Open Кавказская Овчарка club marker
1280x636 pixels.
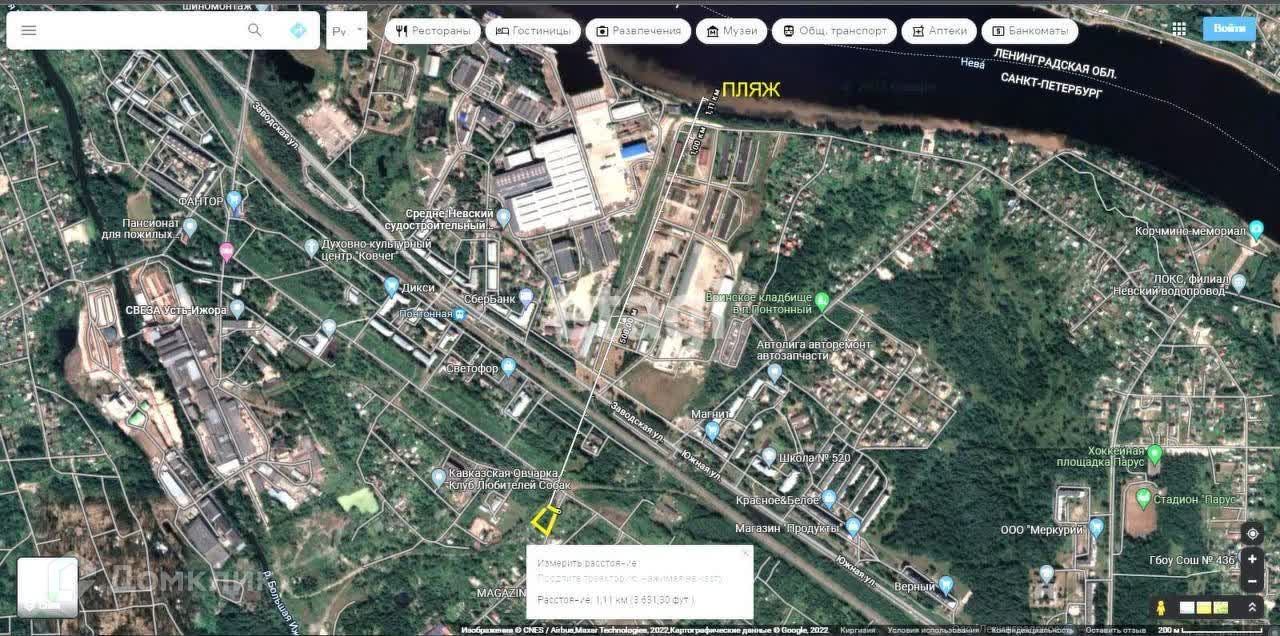438,478
